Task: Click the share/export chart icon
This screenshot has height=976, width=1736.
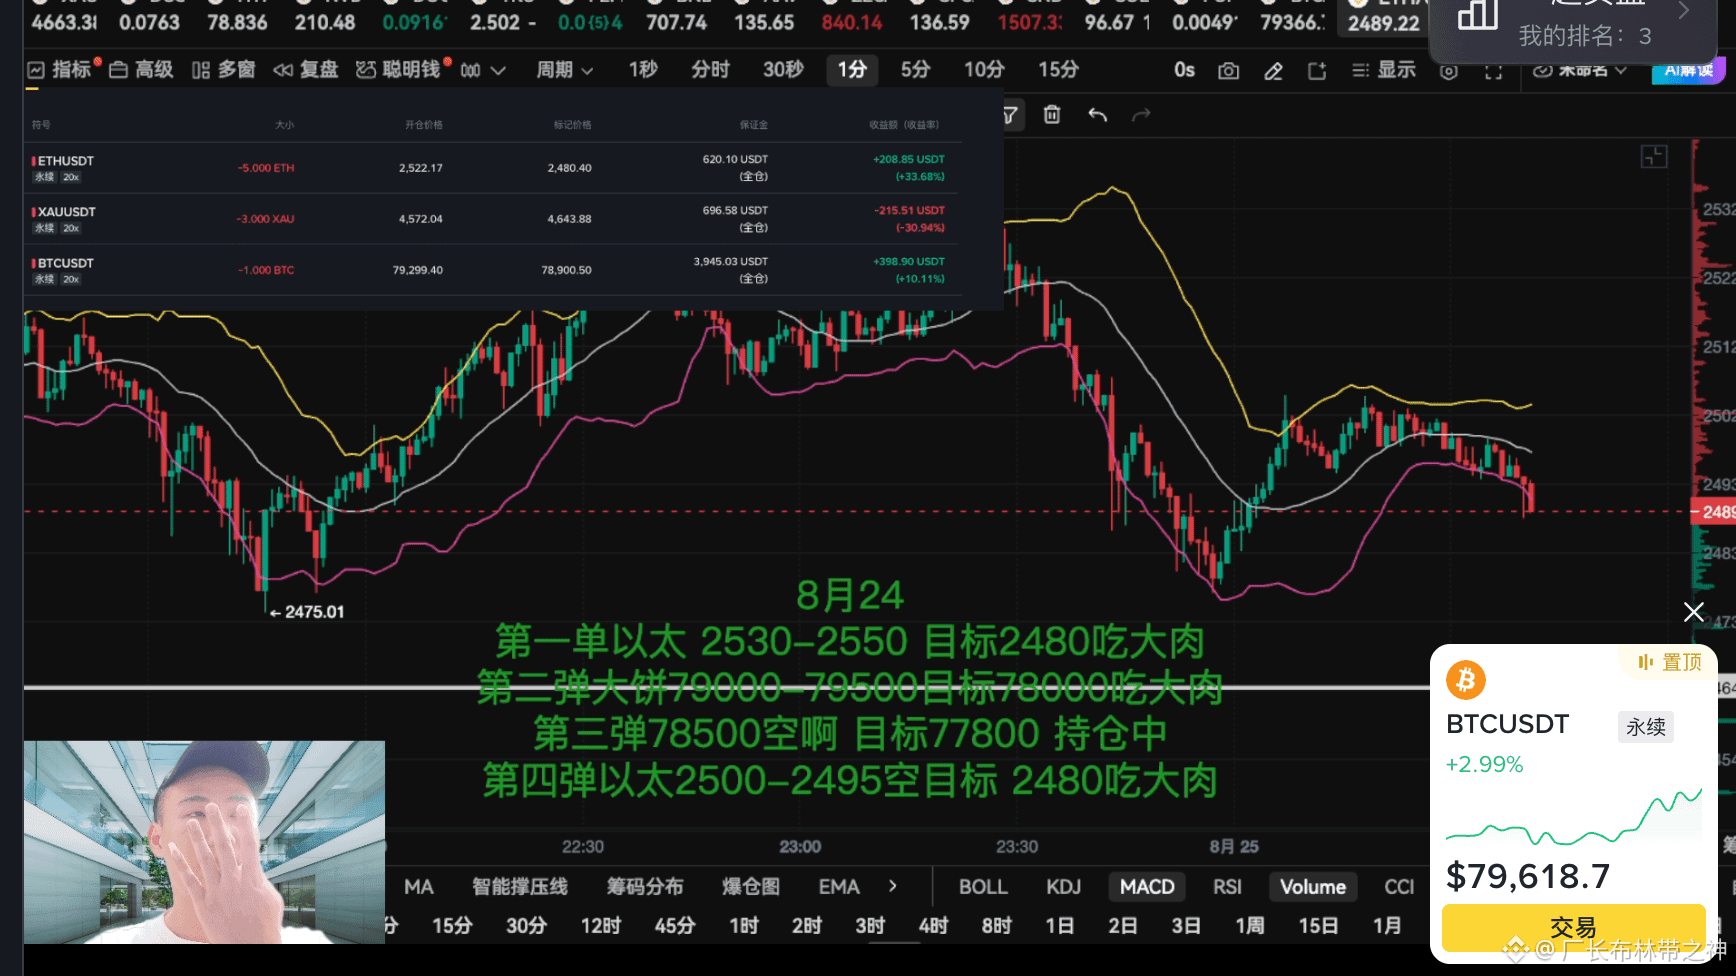Action: (1317, 71)
